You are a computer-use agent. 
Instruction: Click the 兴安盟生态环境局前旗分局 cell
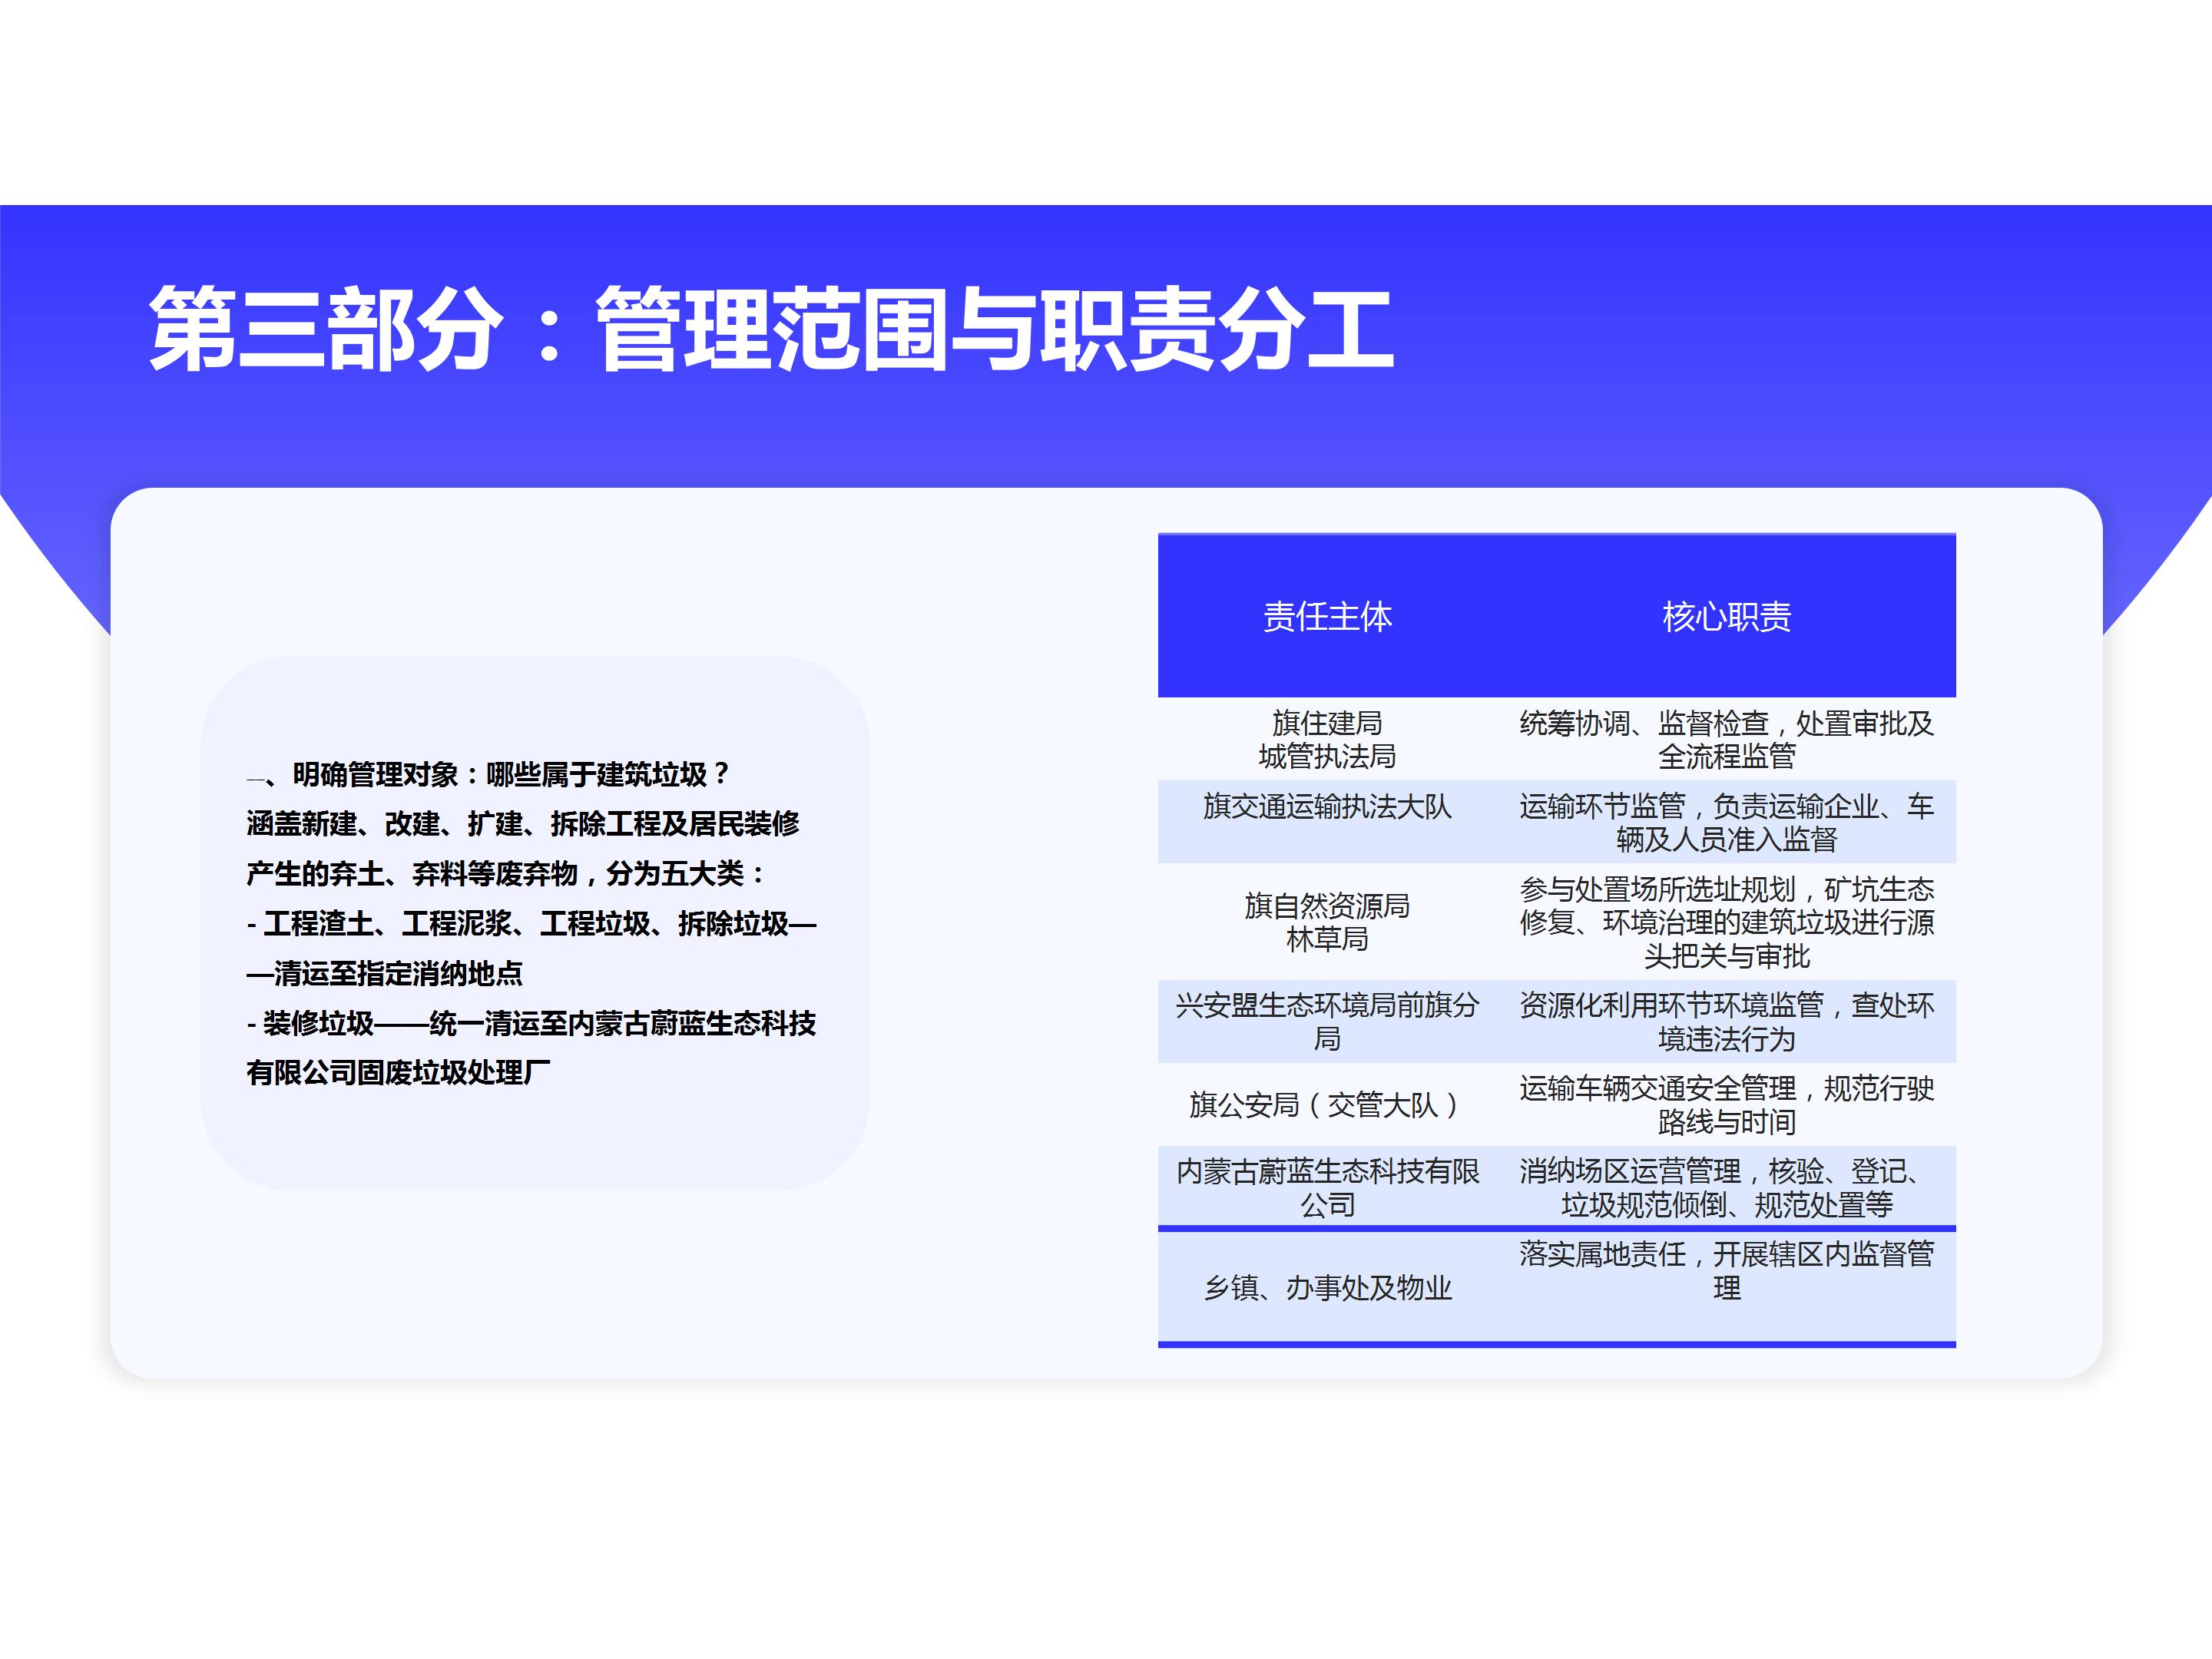(x=1326, y=1021)
